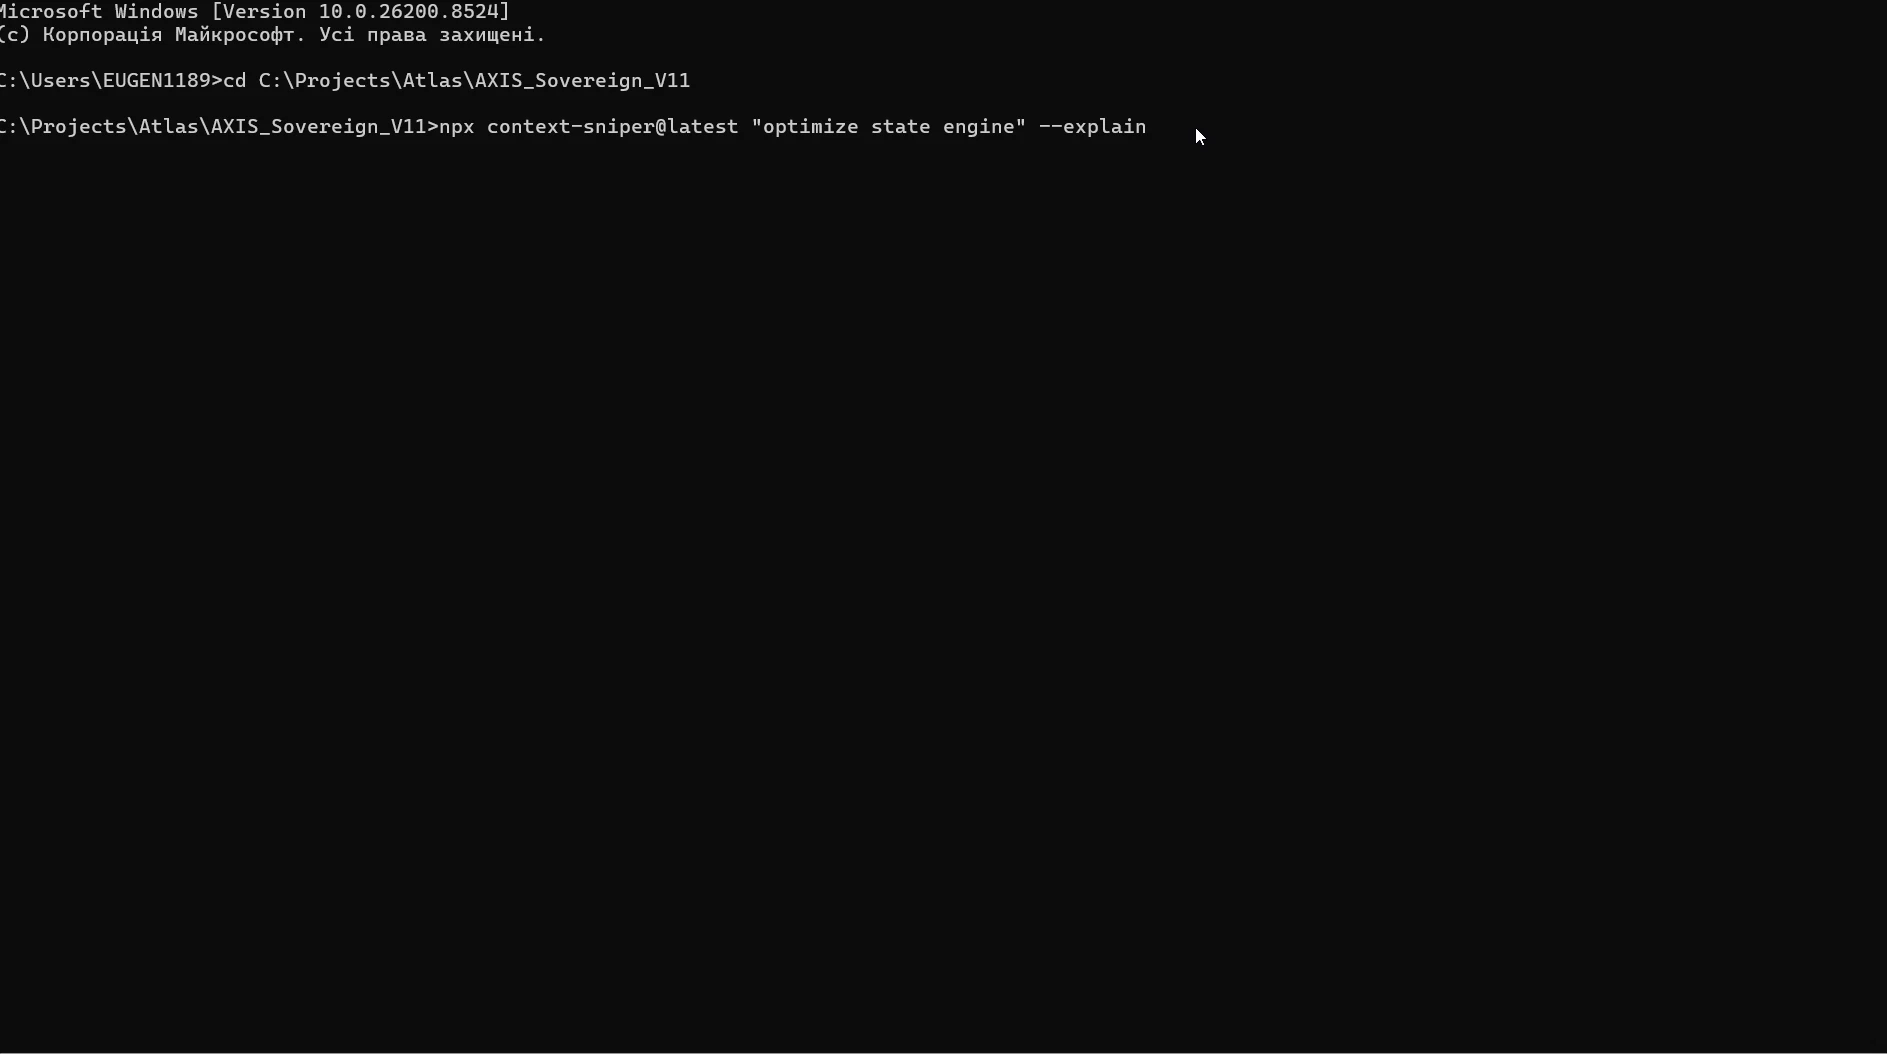
Task: Click the word "optimize" in the quoted argument
Action: pos(811,127)
